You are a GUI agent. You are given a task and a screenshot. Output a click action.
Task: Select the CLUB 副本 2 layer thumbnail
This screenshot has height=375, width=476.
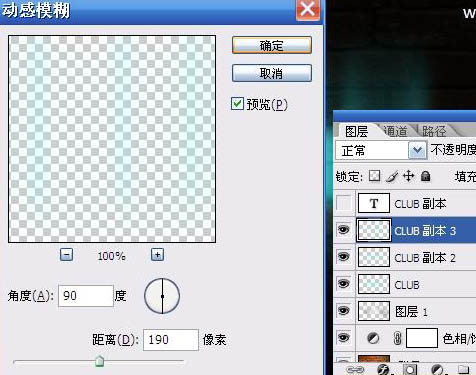(374, 257)
